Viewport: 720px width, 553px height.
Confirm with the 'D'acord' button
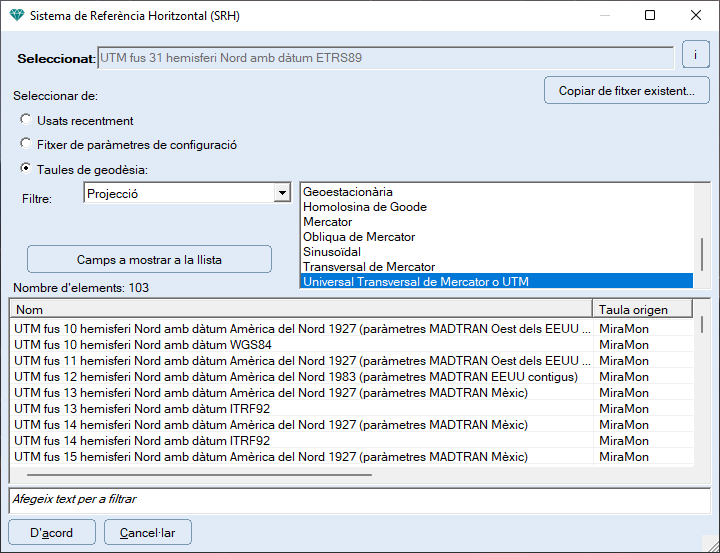[52, 532]
